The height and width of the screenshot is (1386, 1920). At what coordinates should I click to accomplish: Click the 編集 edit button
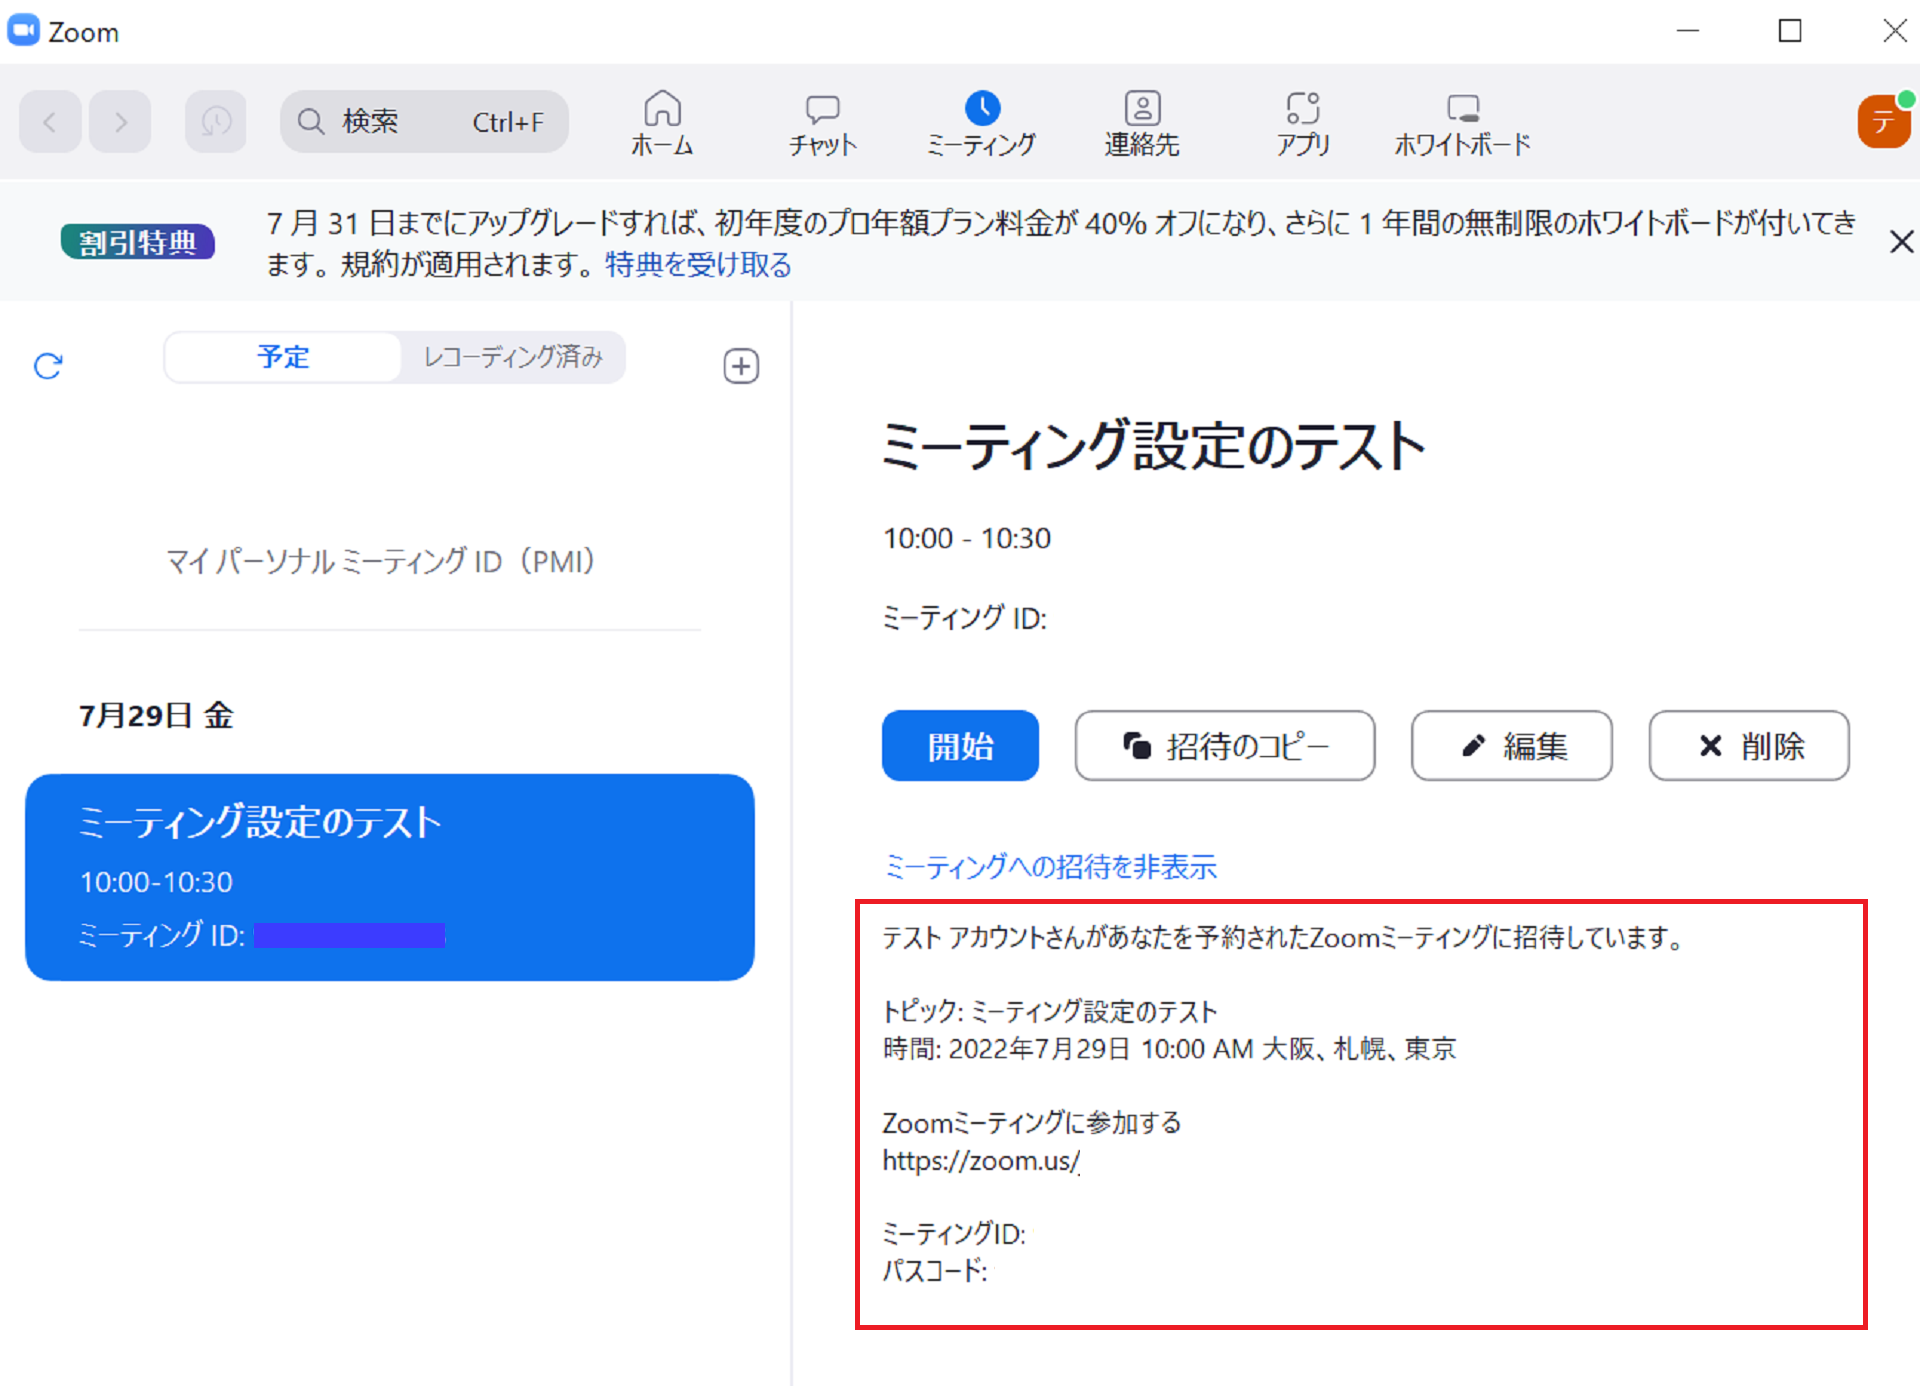pos(1511,746)
